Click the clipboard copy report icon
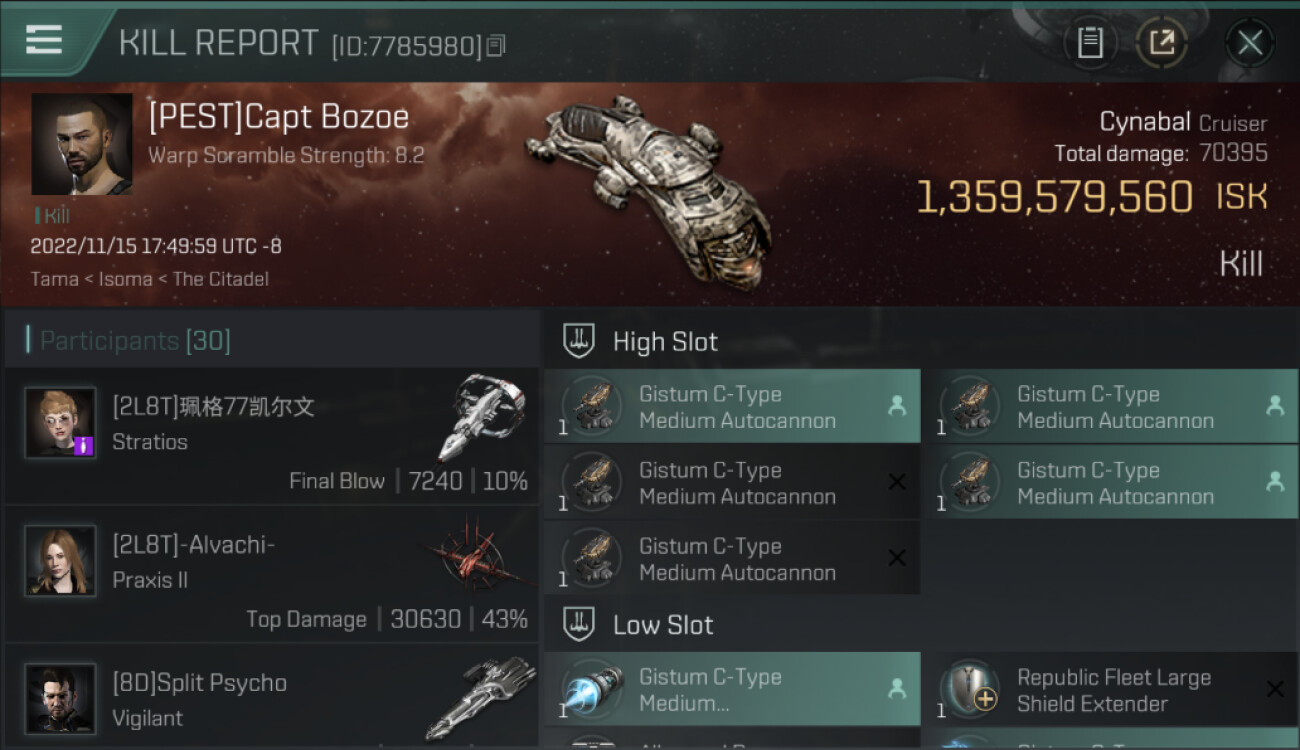This screenshot has width=1300, height=750. tap(1090, 43)
